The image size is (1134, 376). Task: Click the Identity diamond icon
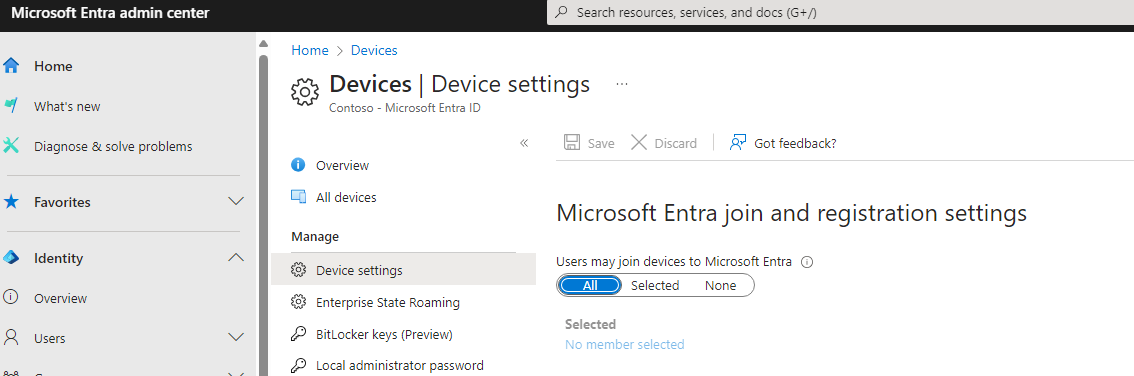(x=11, y=258)
